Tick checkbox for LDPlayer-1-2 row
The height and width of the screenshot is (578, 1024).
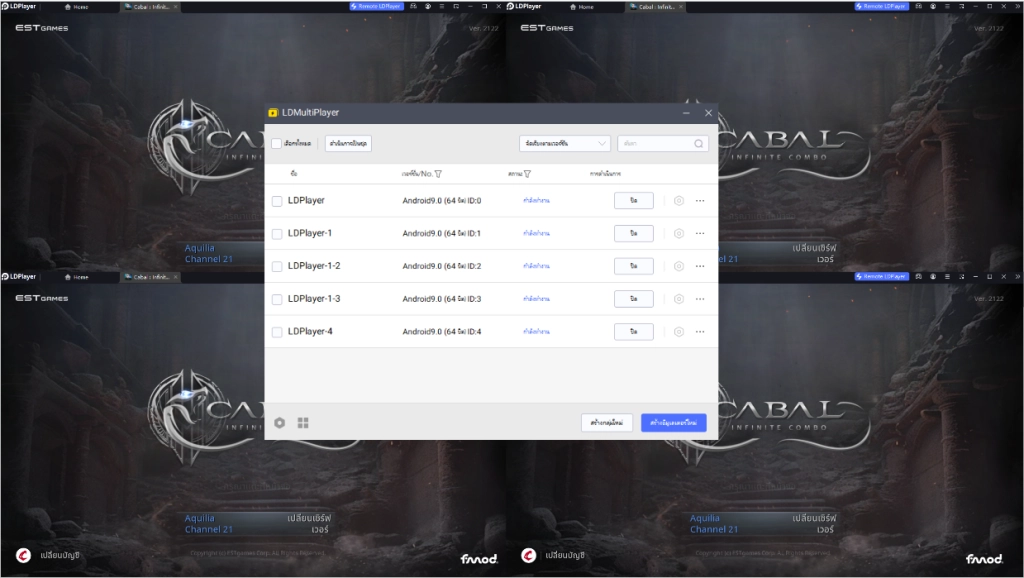click(x=277, y=266)
